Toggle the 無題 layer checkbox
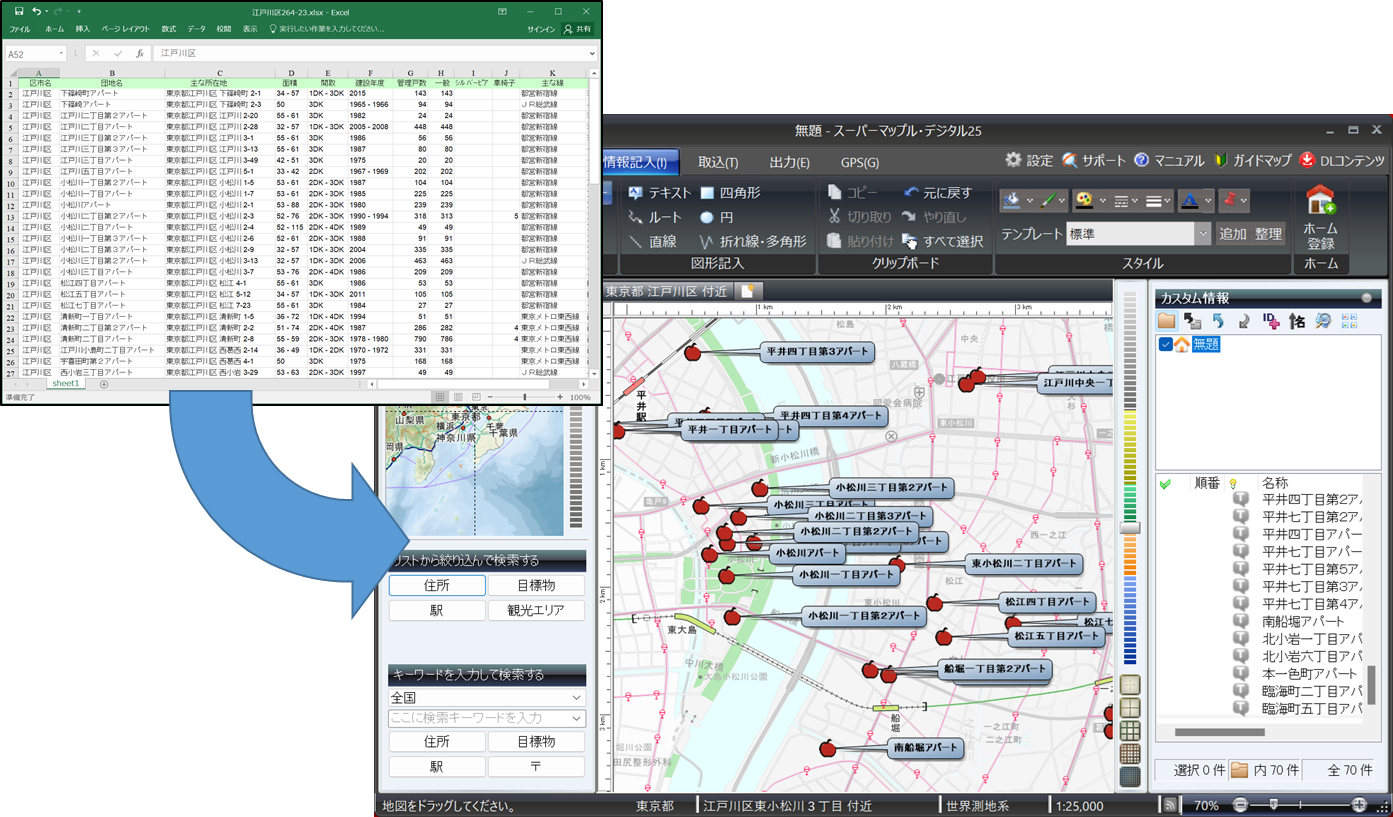The height and width of the screenshot is (817, 1393). [1165, 344]
